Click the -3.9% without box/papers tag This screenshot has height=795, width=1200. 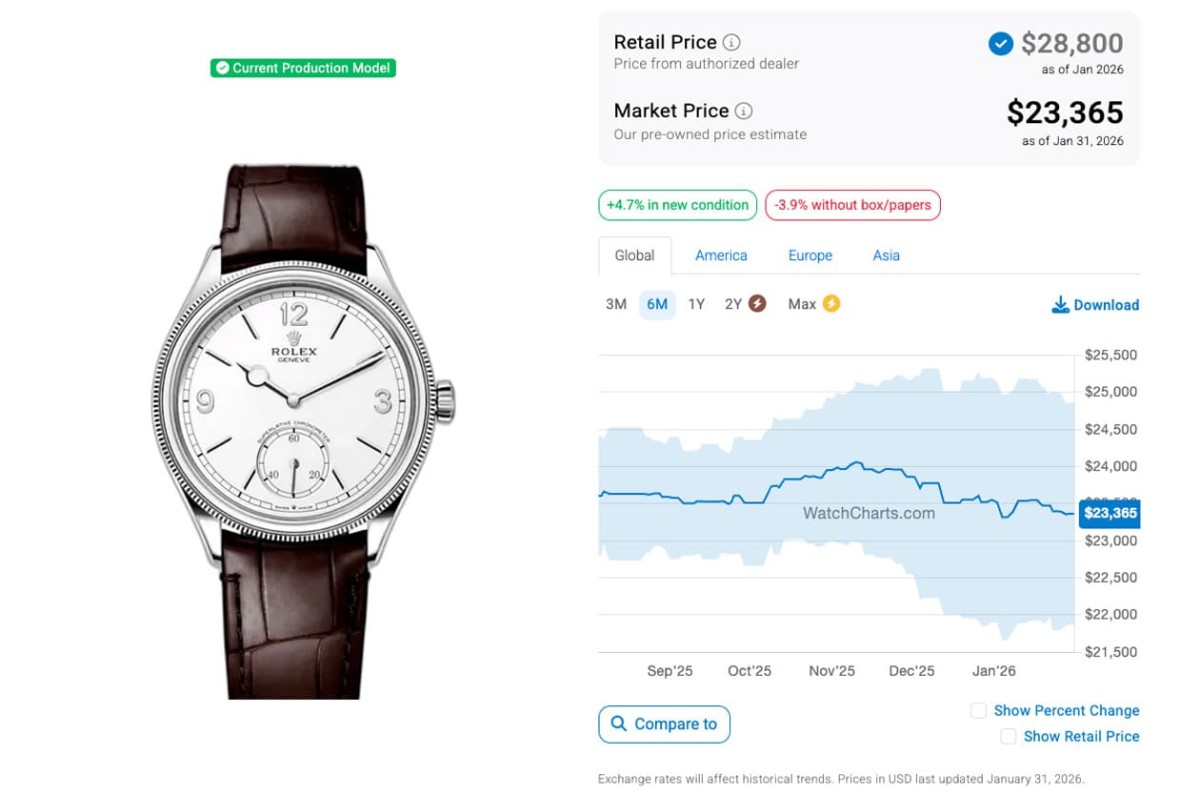852,205
